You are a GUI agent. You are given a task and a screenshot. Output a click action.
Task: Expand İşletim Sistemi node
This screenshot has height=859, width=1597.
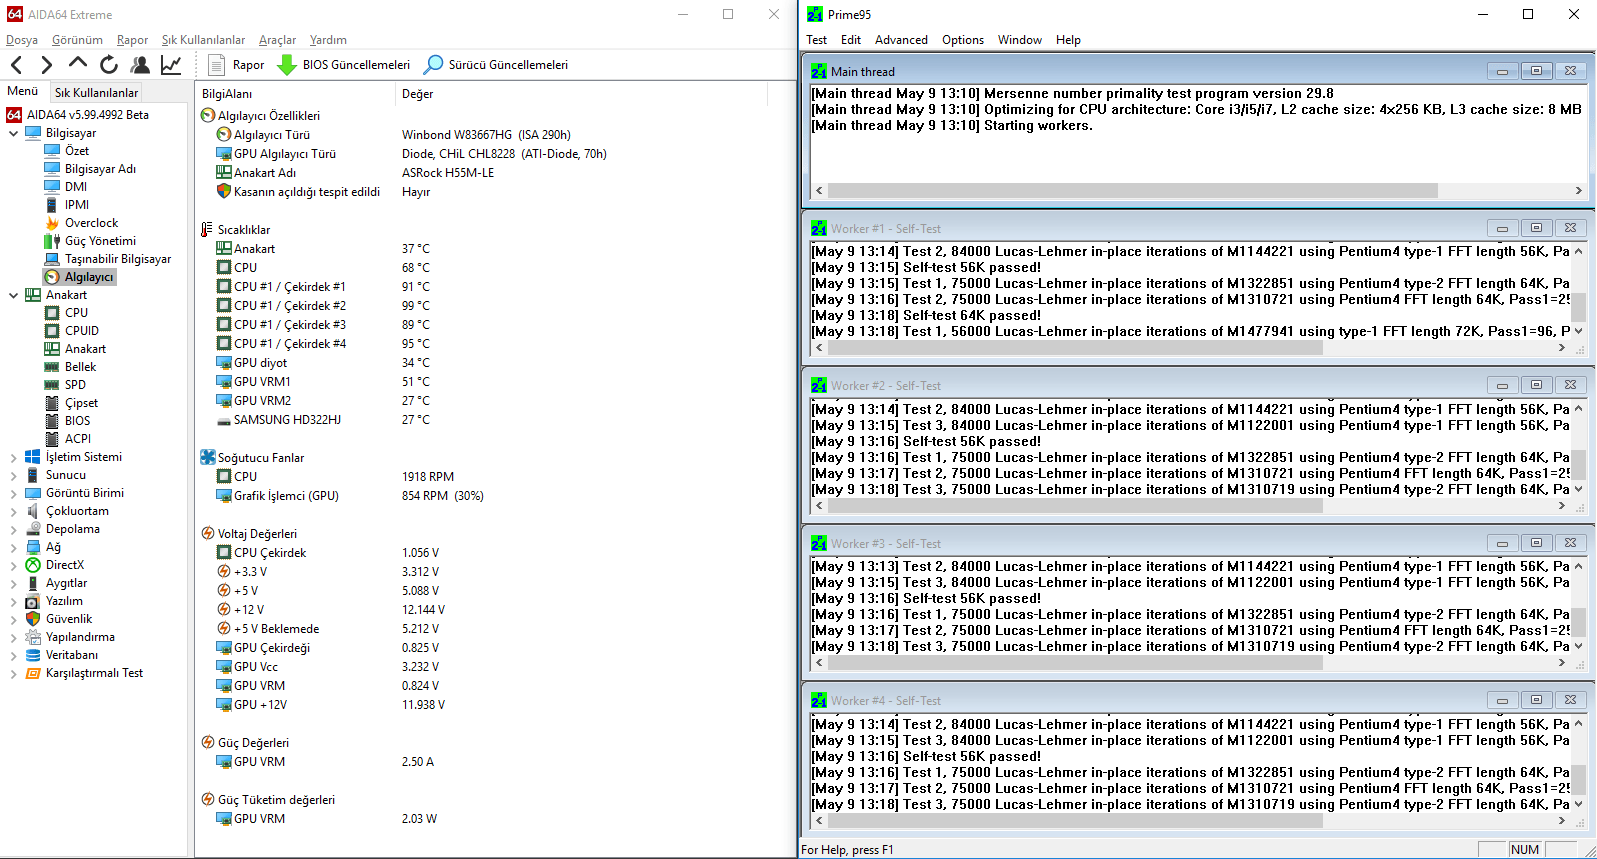tap(13, 457)
